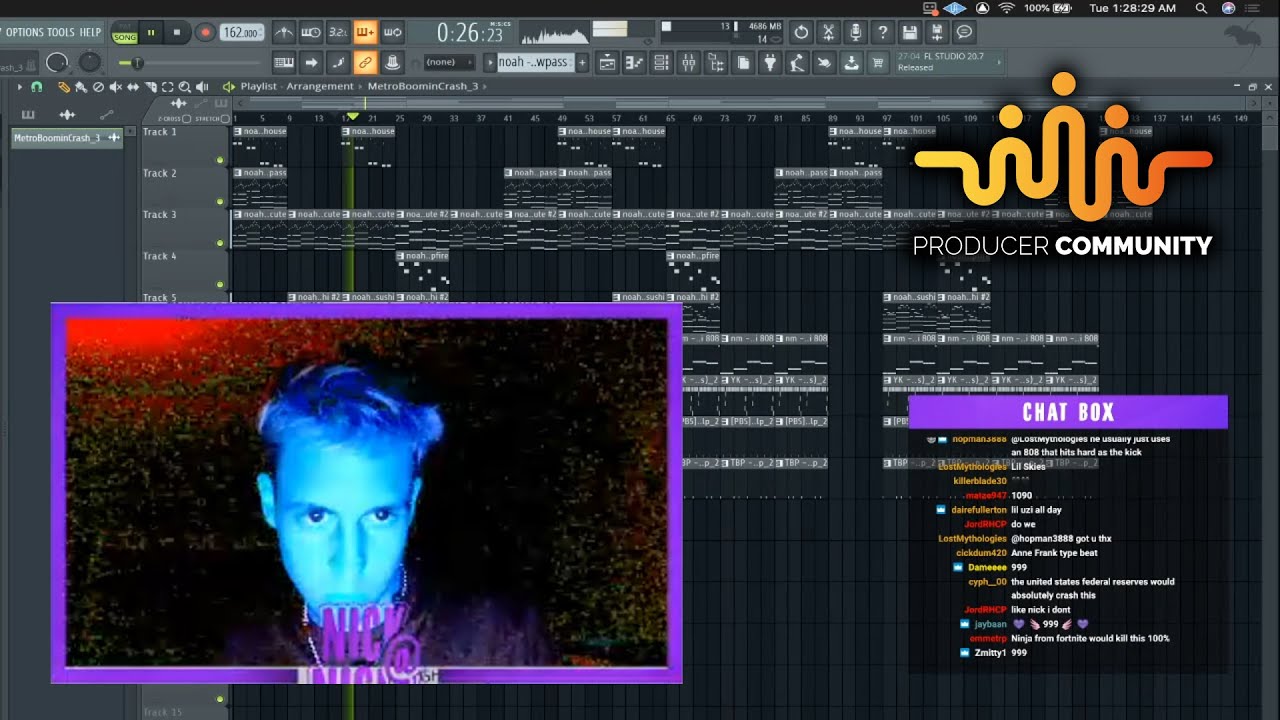
Task: Open the Channel rack icon
Action: pos(661,62)
